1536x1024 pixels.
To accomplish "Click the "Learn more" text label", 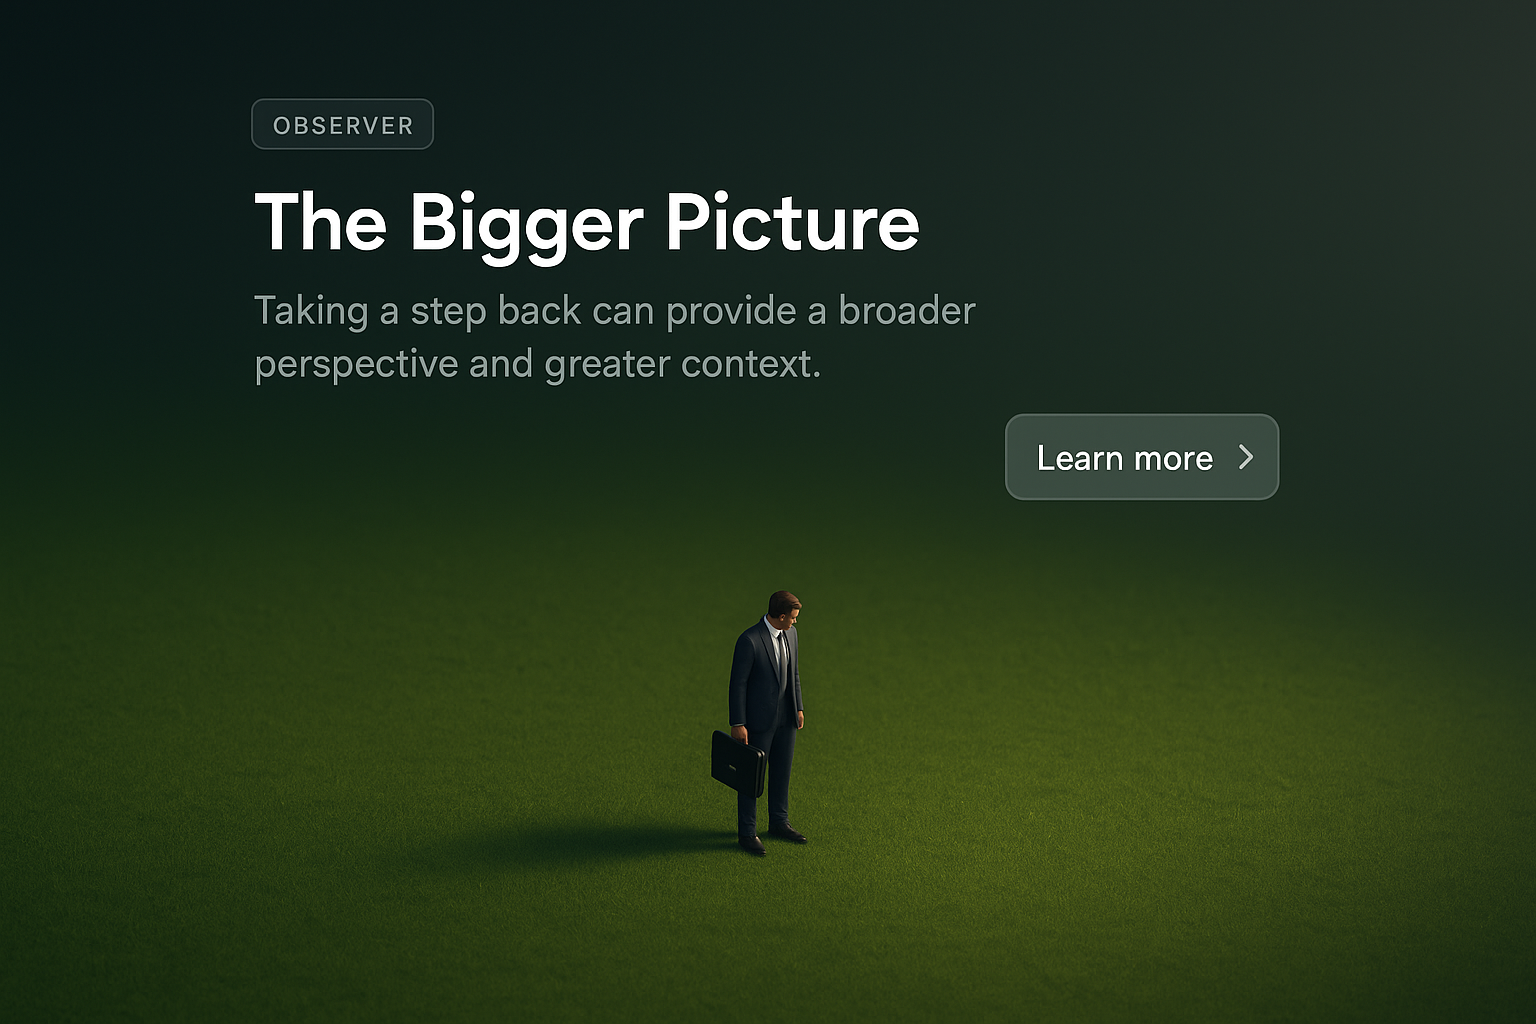I will pos(1125,458).
